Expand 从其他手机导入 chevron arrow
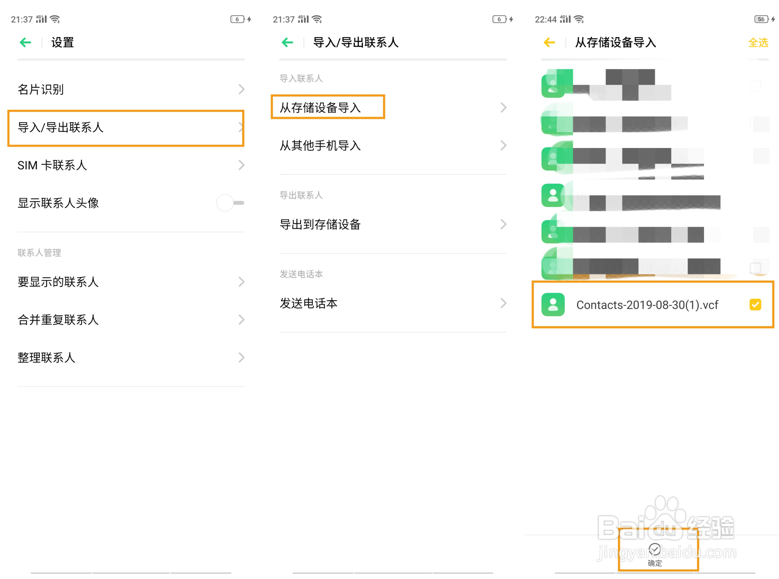The image size is (779, 579). [x=503, y=146]
